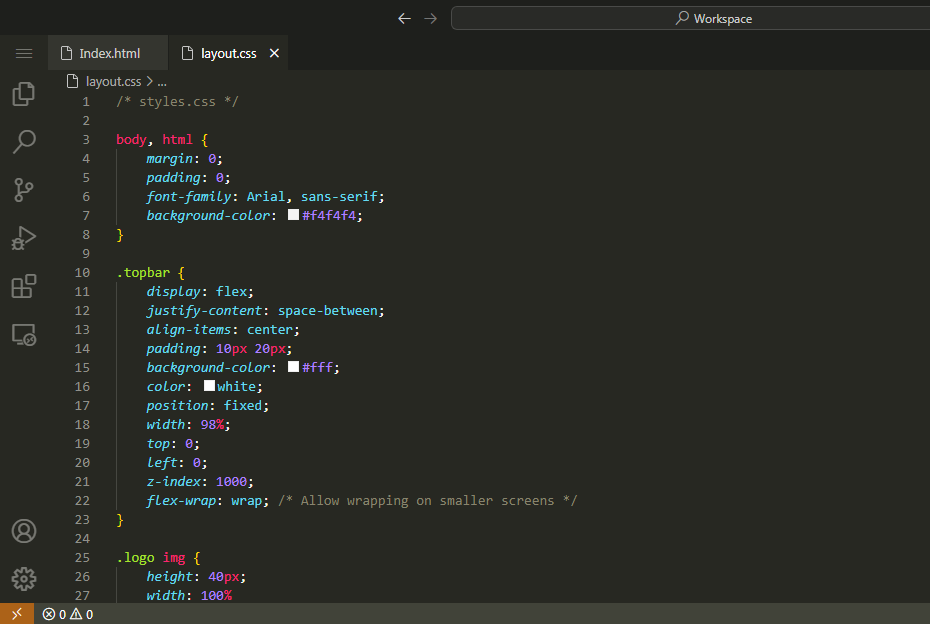Open the Manage settings gear
Screen dimensions: 930x624
coord(24,579)
